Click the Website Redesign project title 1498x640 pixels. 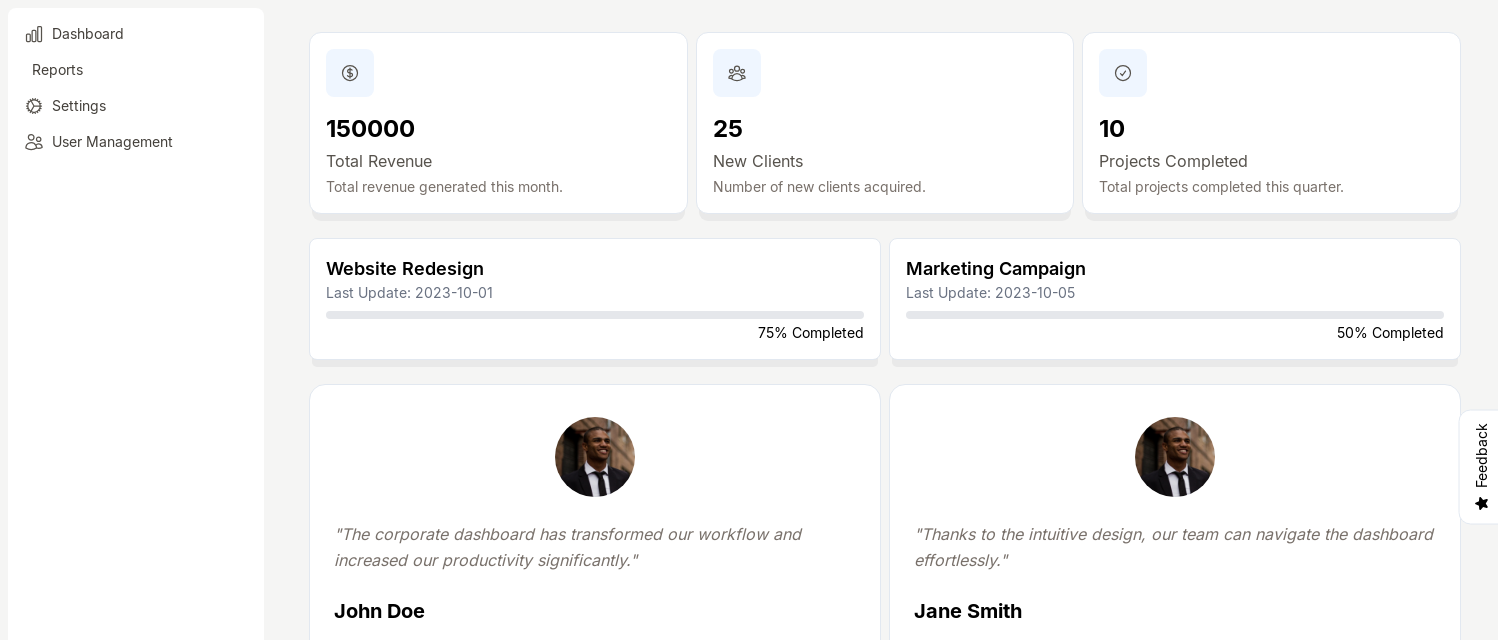[x=405, y=269]
